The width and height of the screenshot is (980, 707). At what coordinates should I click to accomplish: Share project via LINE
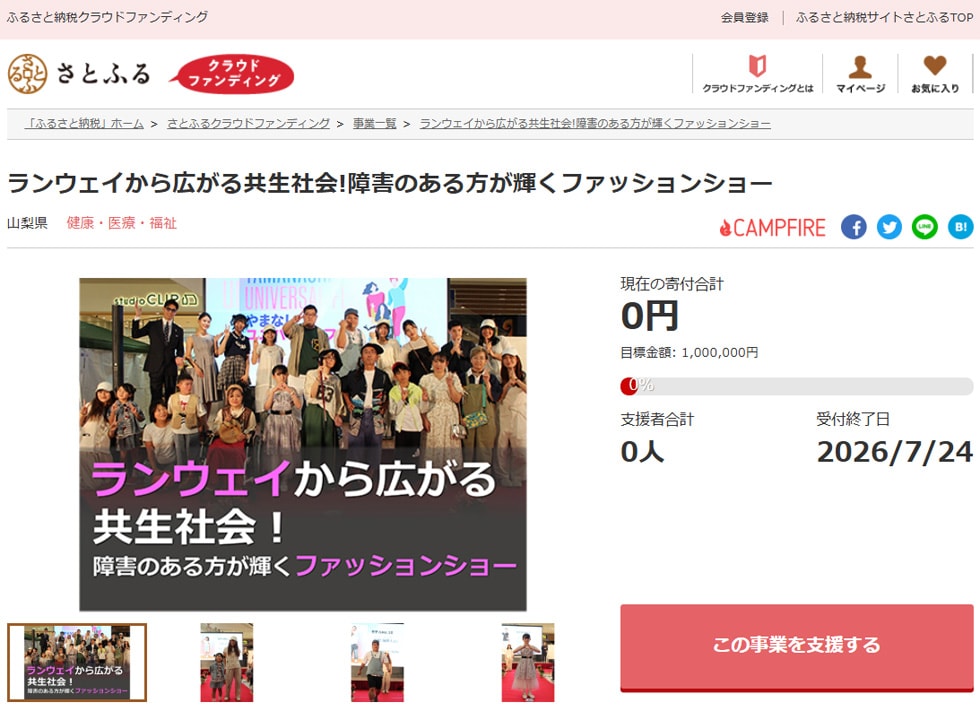[925, 227]
